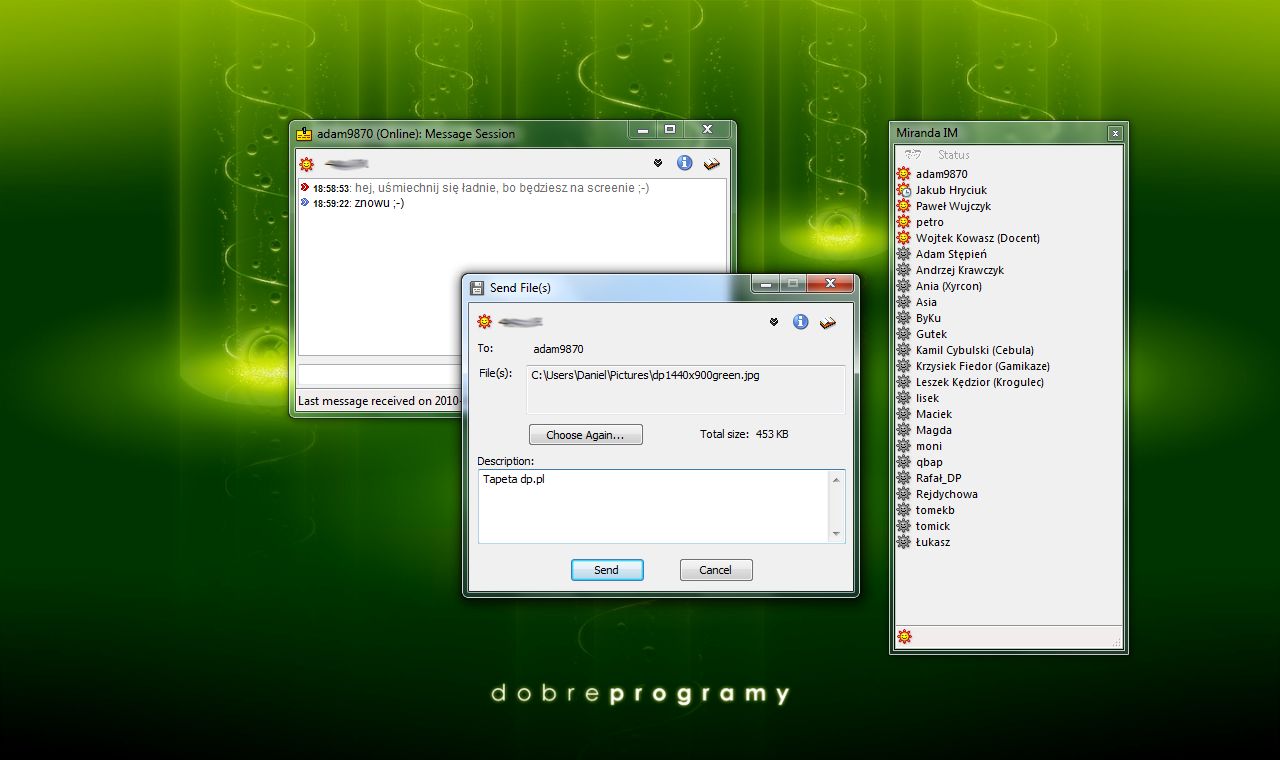Click the Description scrollbar up arrow
The width and height of the screenshot is (1280, 760).
click(837, 480)
